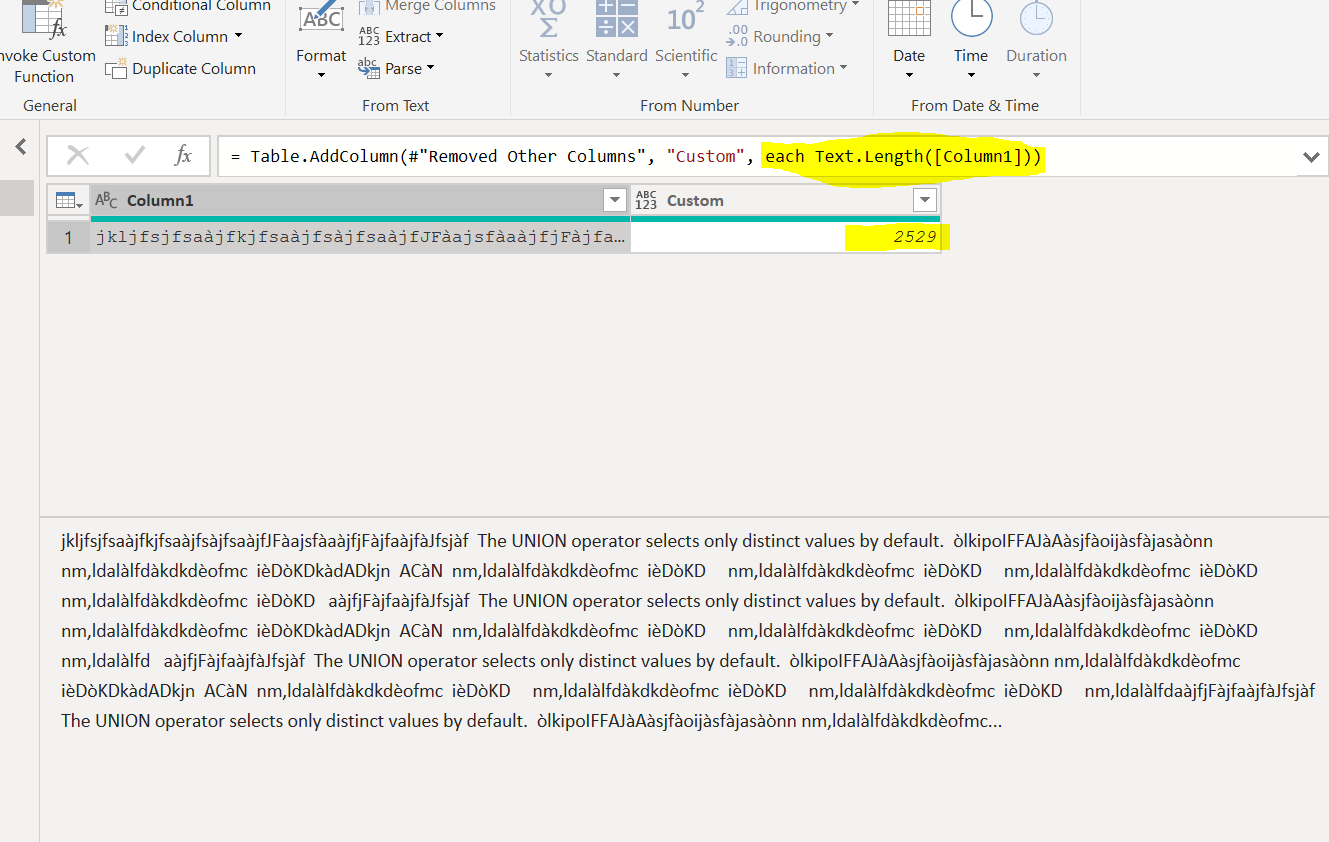Image resolution: width=1329 pixels, height=842 pixels.
Task: Expand Index Column dropdown arrow
Action: (238, 37)
